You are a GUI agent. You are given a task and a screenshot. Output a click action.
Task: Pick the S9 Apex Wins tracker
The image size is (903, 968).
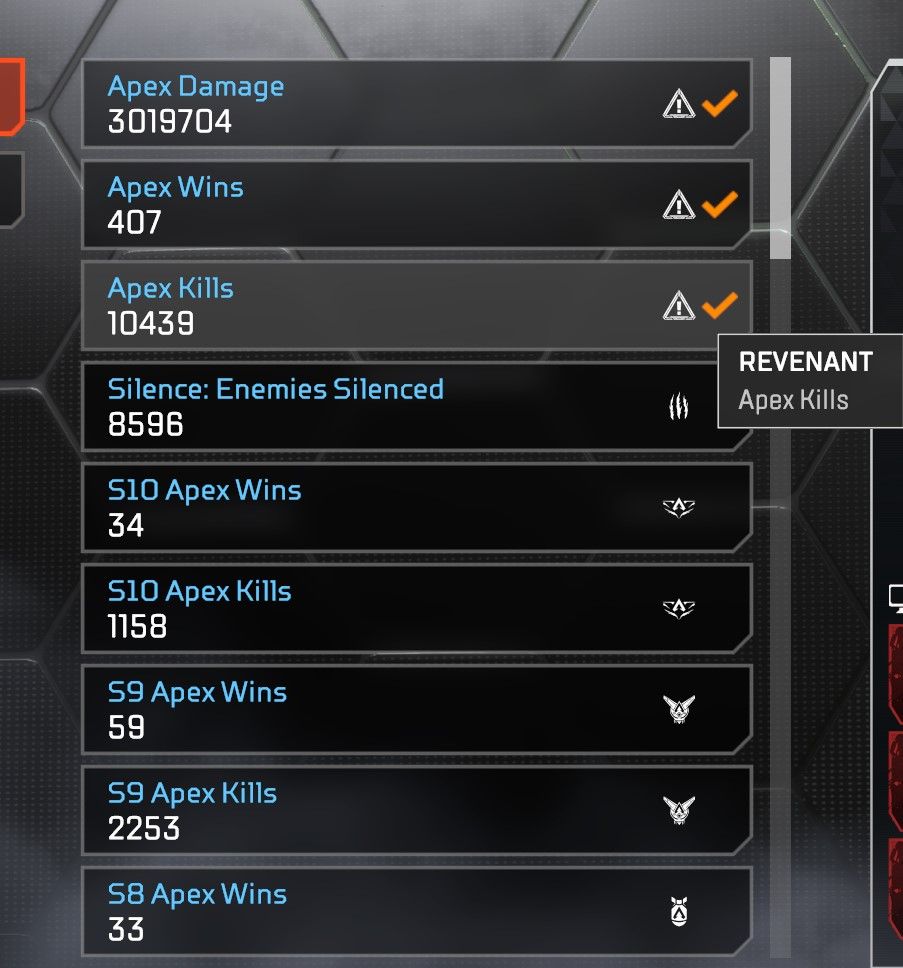click(x=417, y=709)
